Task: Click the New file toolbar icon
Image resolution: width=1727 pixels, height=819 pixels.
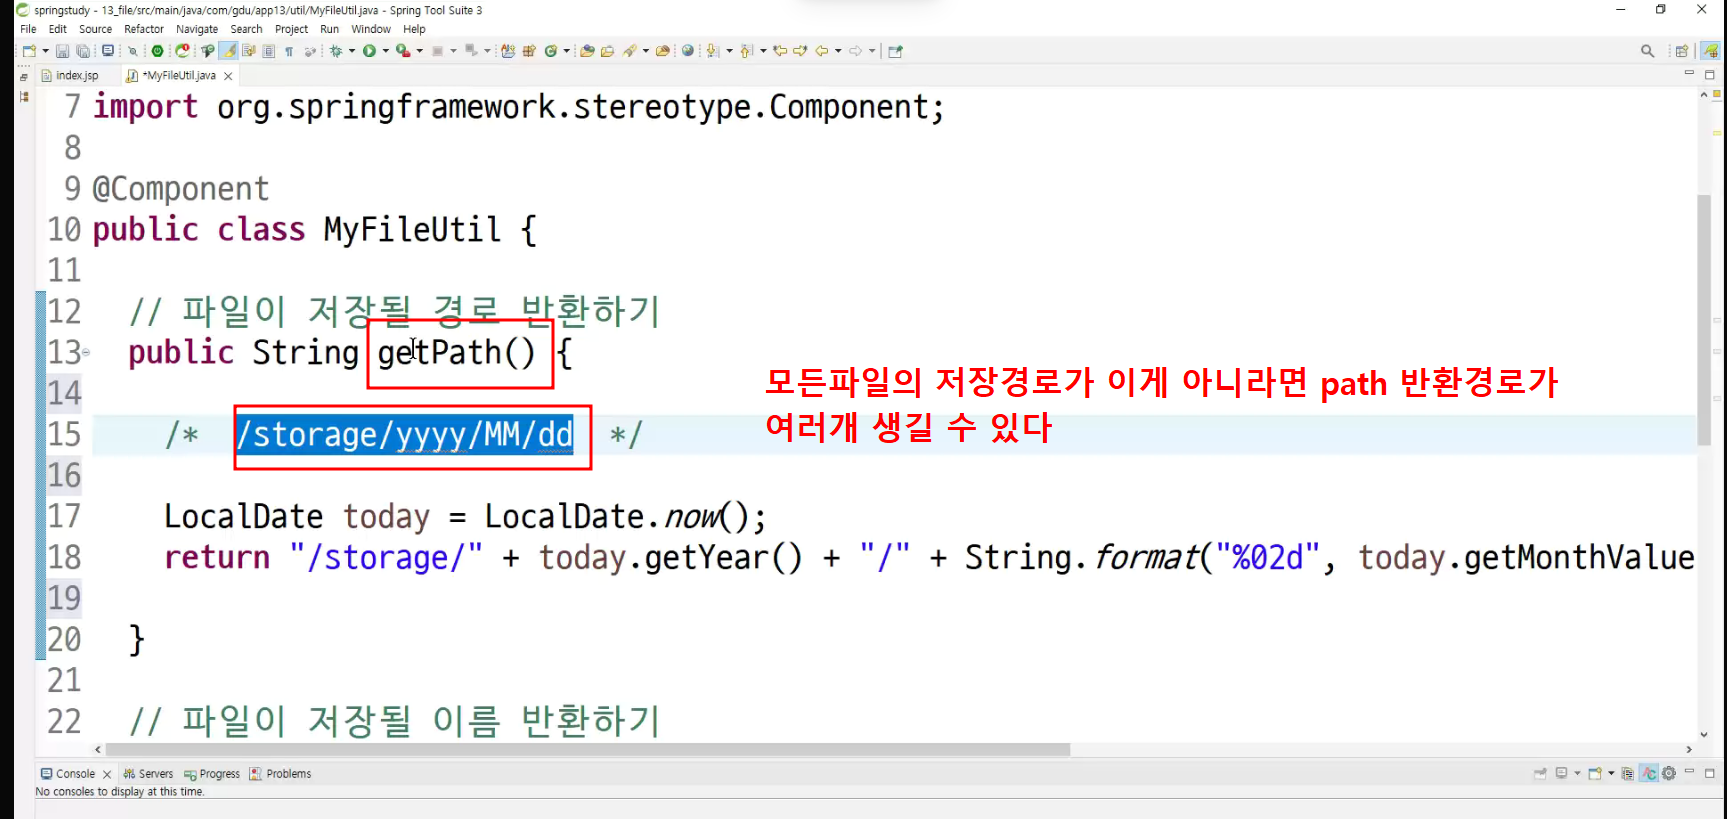Action: 29,51
